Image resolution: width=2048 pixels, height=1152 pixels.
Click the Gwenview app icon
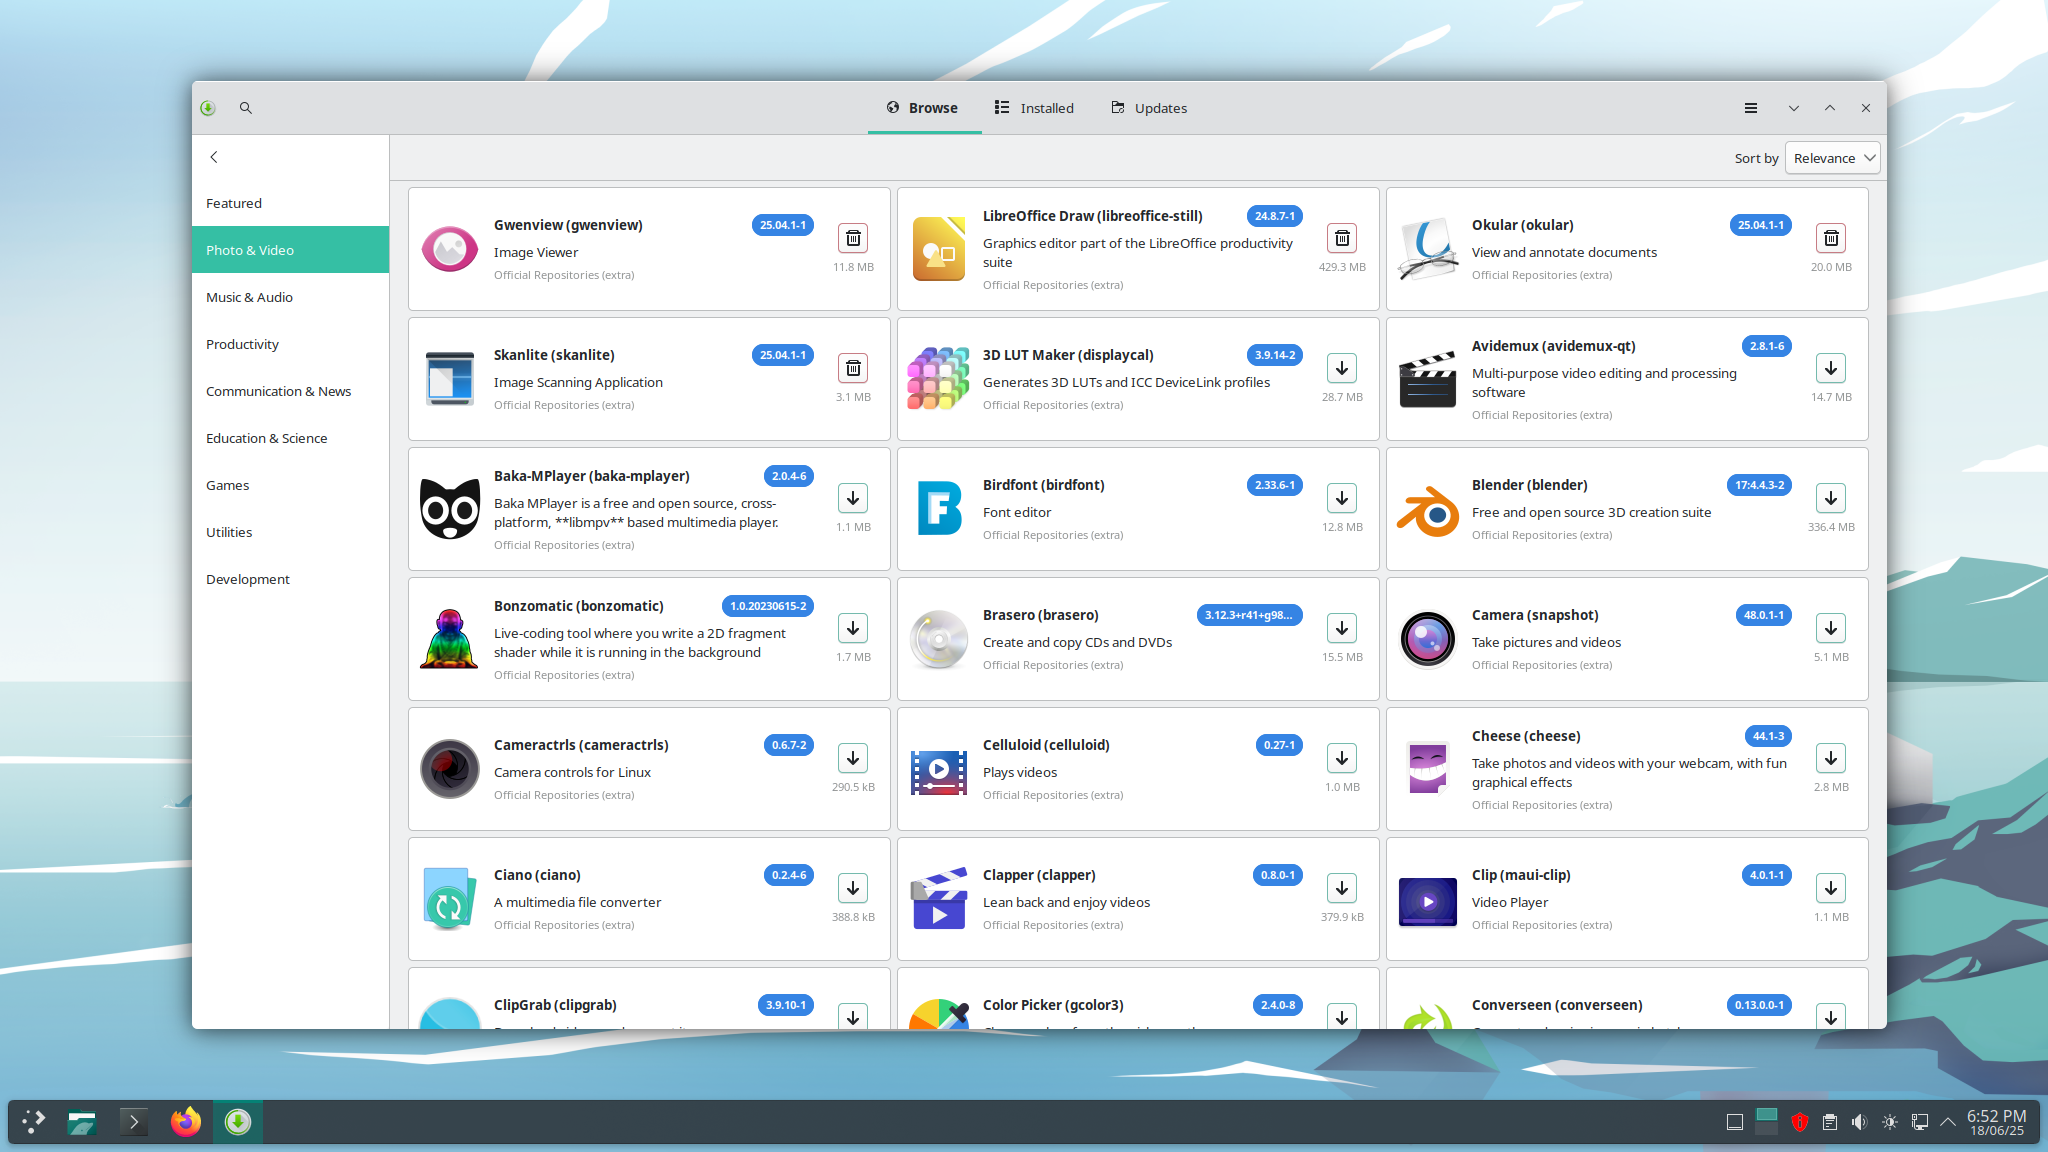[x=450, y=249]
